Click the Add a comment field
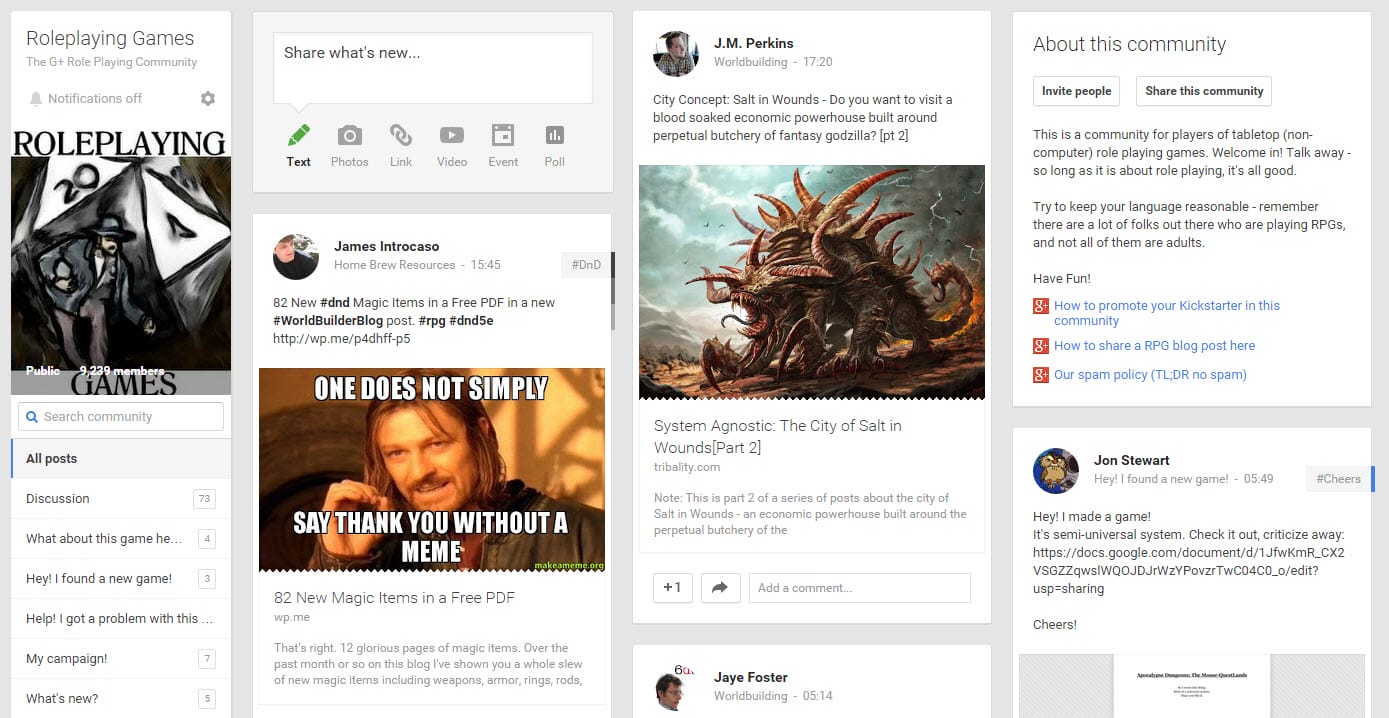1389x718 pixels. coord(859,588)
